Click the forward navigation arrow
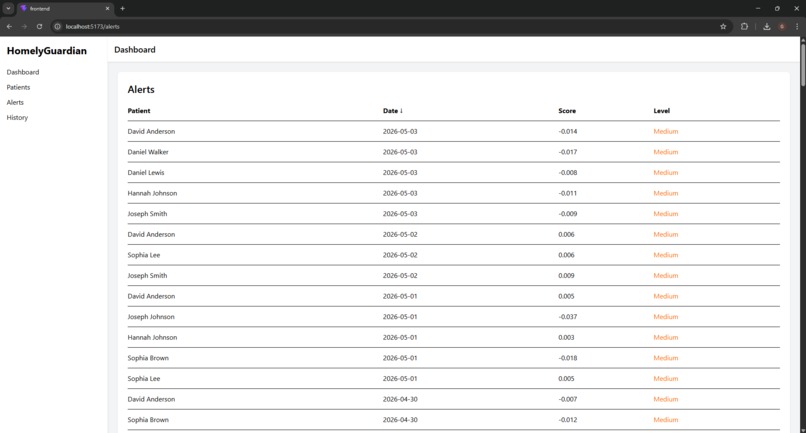 pos(24,26)
